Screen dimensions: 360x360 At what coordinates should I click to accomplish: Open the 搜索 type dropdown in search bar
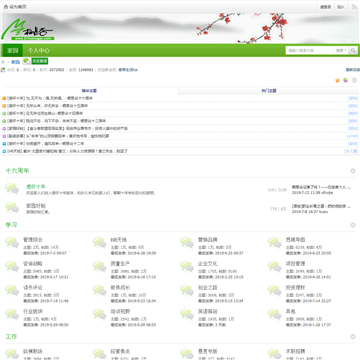coord(341,50)
